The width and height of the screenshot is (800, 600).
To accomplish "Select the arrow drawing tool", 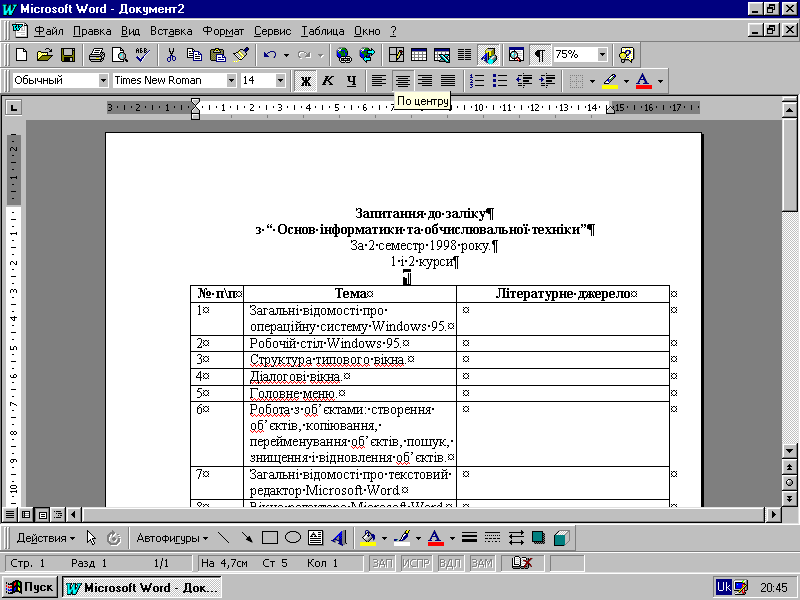I will [x=246, y=538].
